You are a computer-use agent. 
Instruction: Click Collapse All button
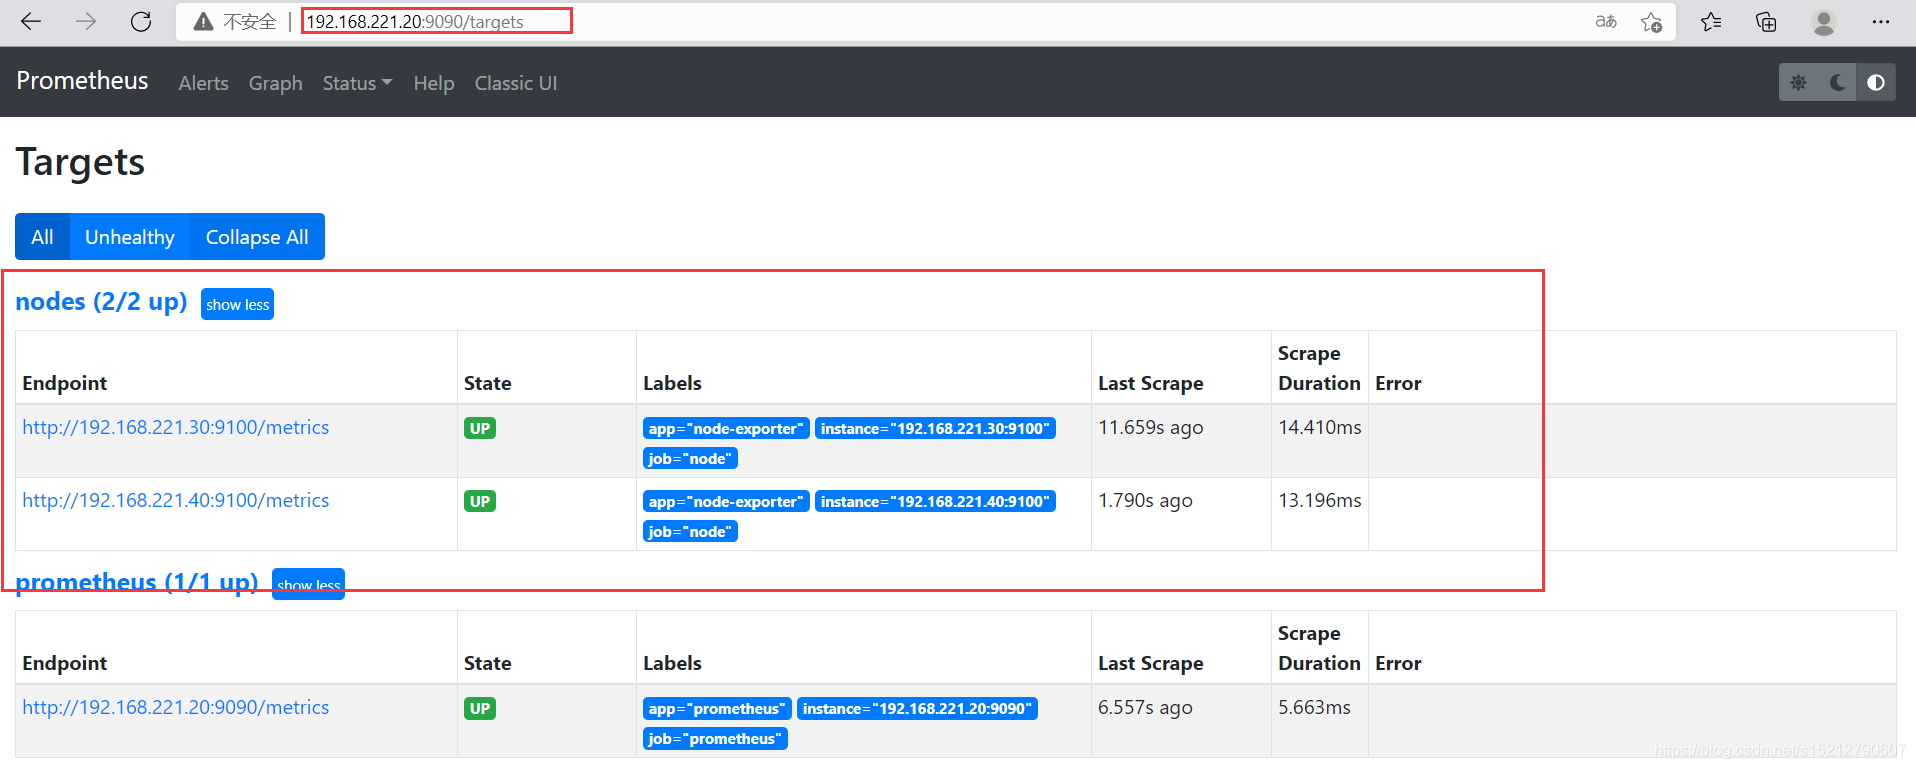257,237
